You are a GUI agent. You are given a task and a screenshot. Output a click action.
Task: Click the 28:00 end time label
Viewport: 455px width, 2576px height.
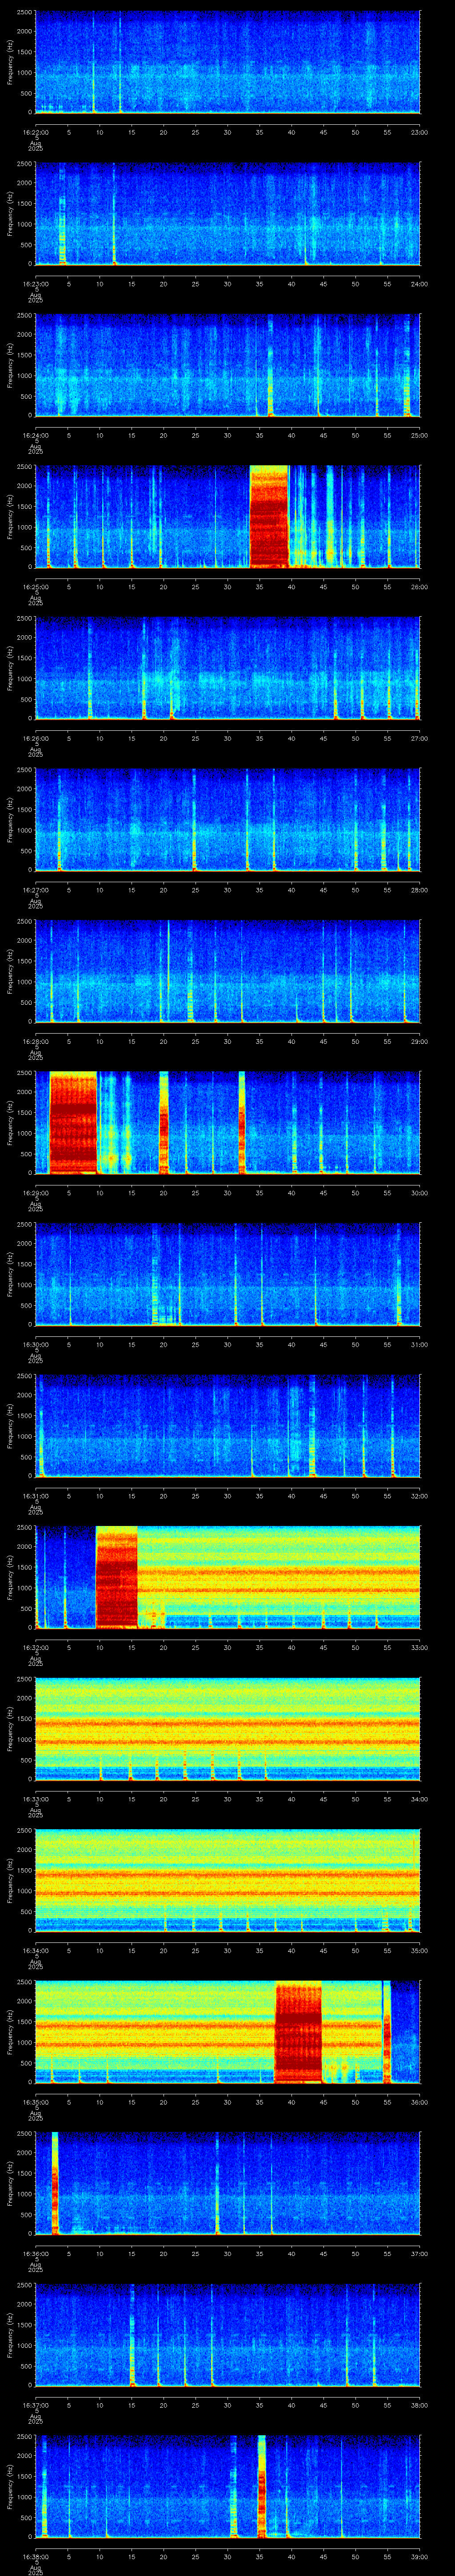point(419,890)
